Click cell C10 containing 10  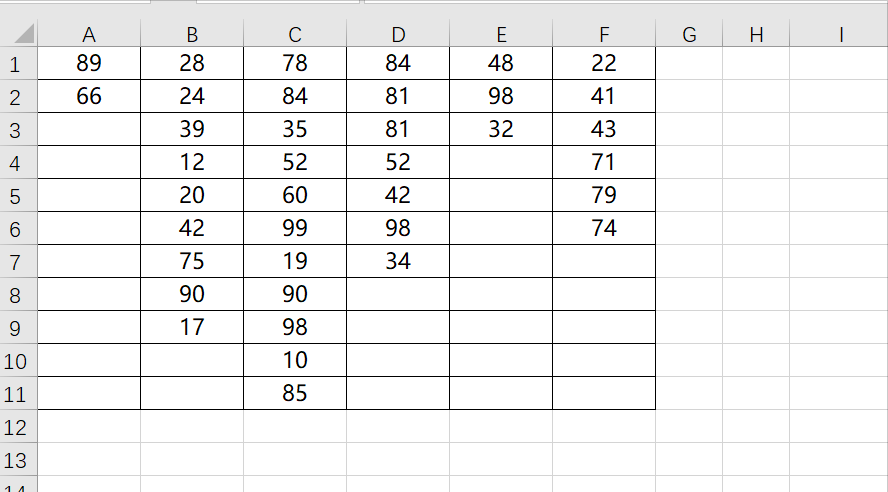pyautogui.click(x=295, y=360)
